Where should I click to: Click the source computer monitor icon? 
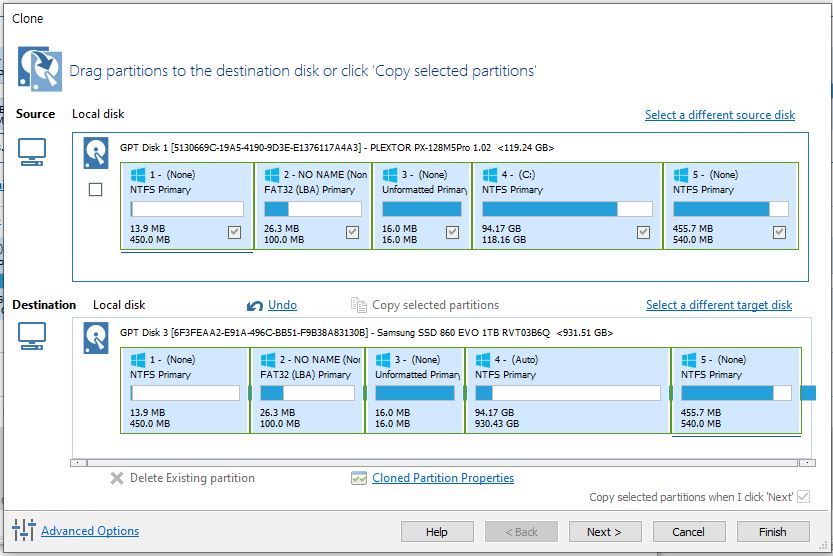[x=32, y=152]
